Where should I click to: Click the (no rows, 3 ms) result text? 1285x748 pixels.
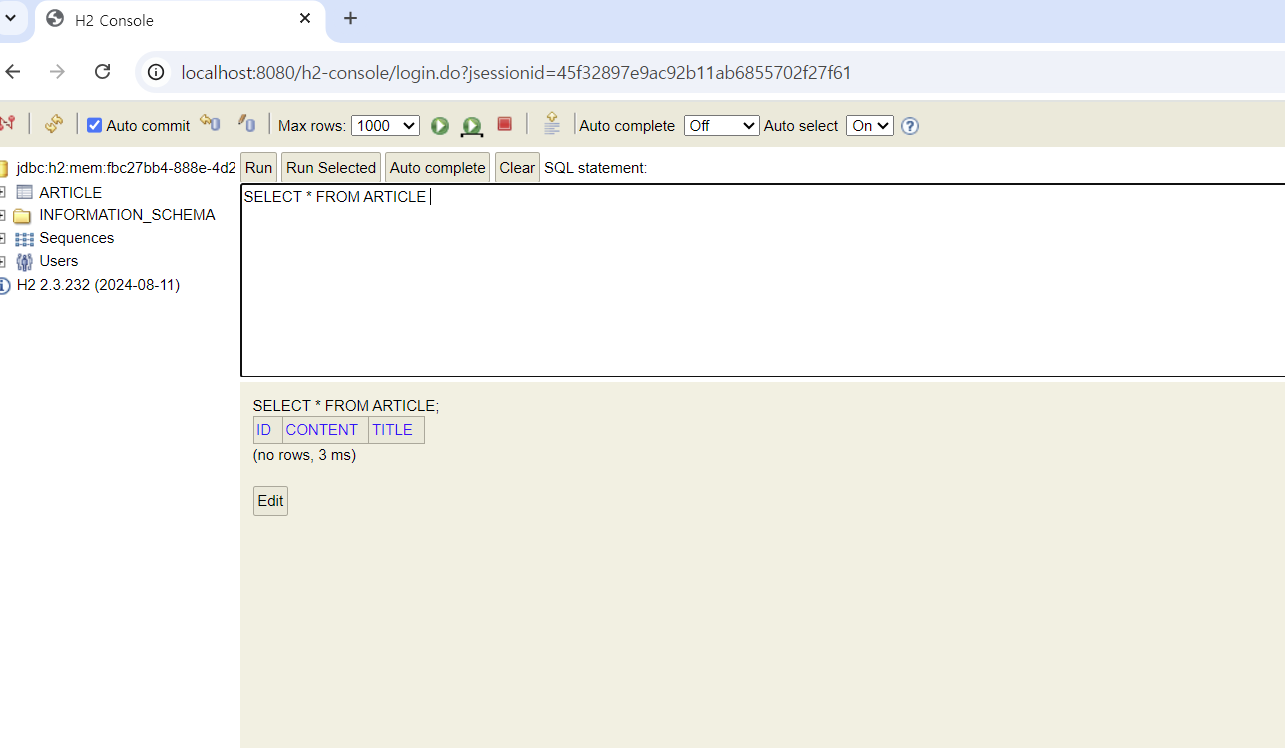coord(304,455)
